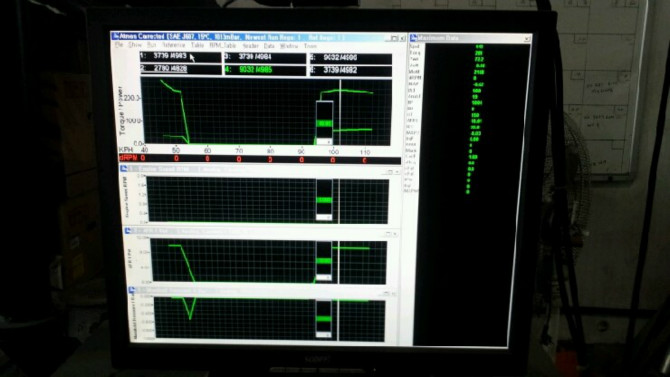Open the Reference menu
The height and width of the screenshot is (377, 670).
click(x=173, y=45)
